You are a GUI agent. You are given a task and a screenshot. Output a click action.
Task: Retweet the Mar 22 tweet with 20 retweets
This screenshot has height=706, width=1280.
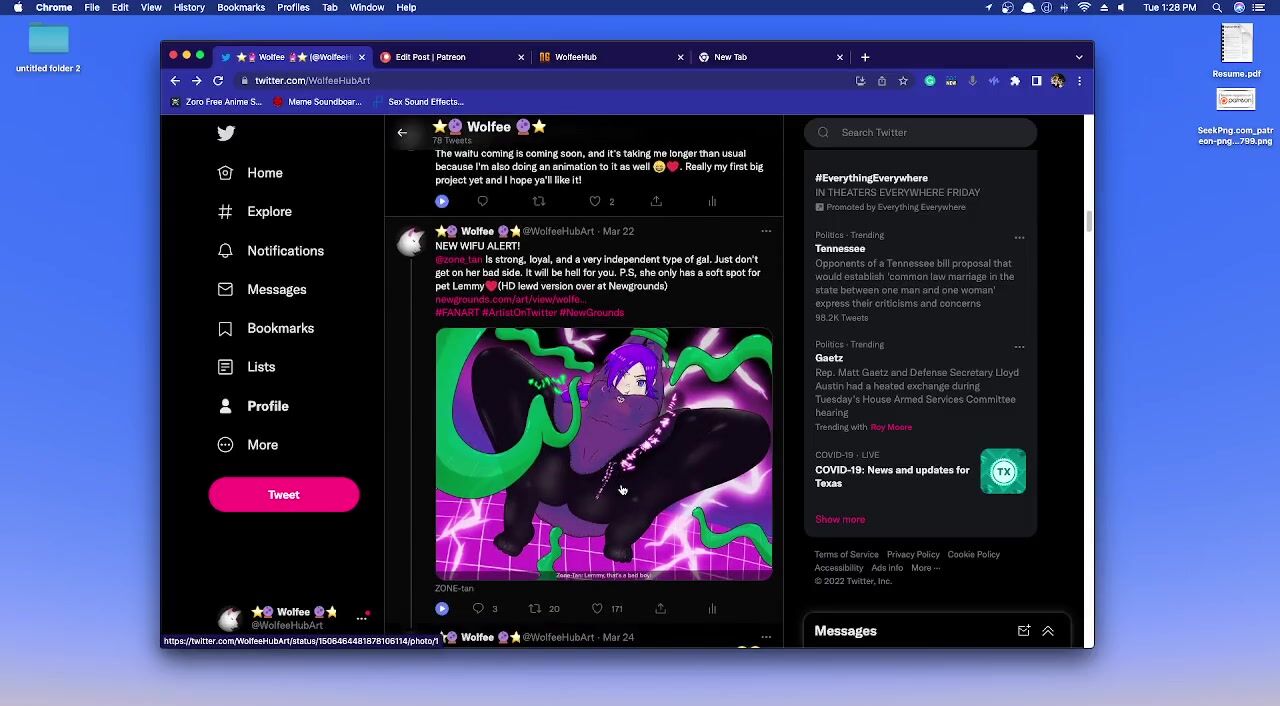(535, 609)
